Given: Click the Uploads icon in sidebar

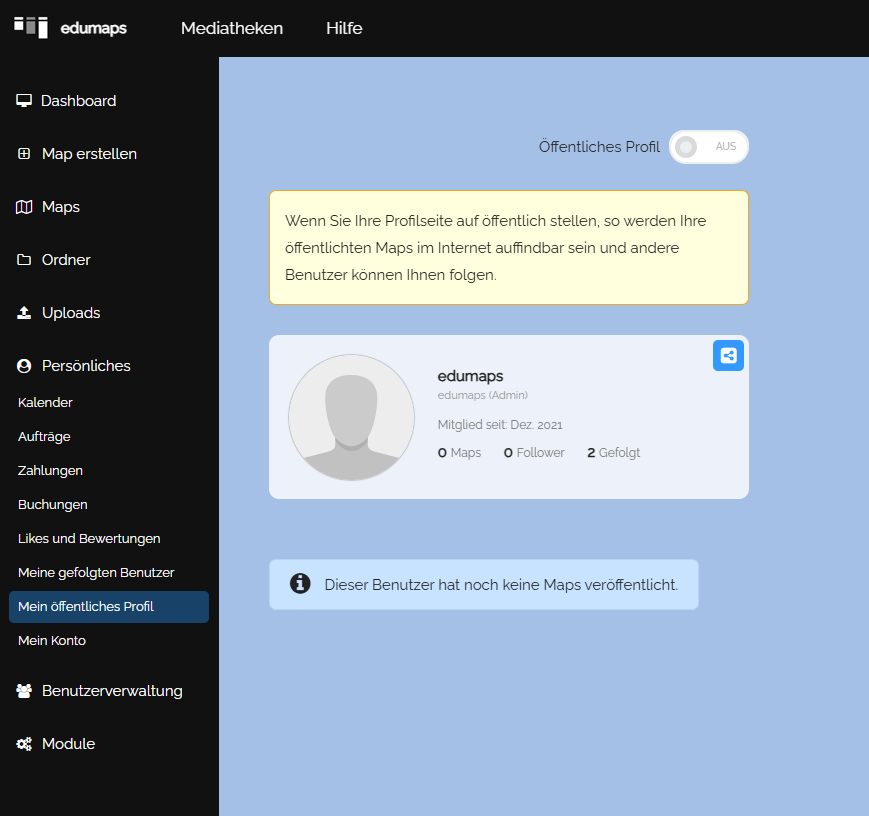Looking at the screenshot, I should coord(25,313).
